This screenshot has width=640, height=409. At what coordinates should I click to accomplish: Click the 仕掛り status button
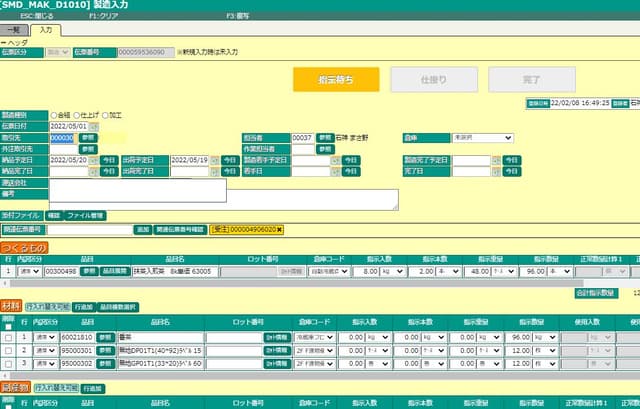coord(434,80)
